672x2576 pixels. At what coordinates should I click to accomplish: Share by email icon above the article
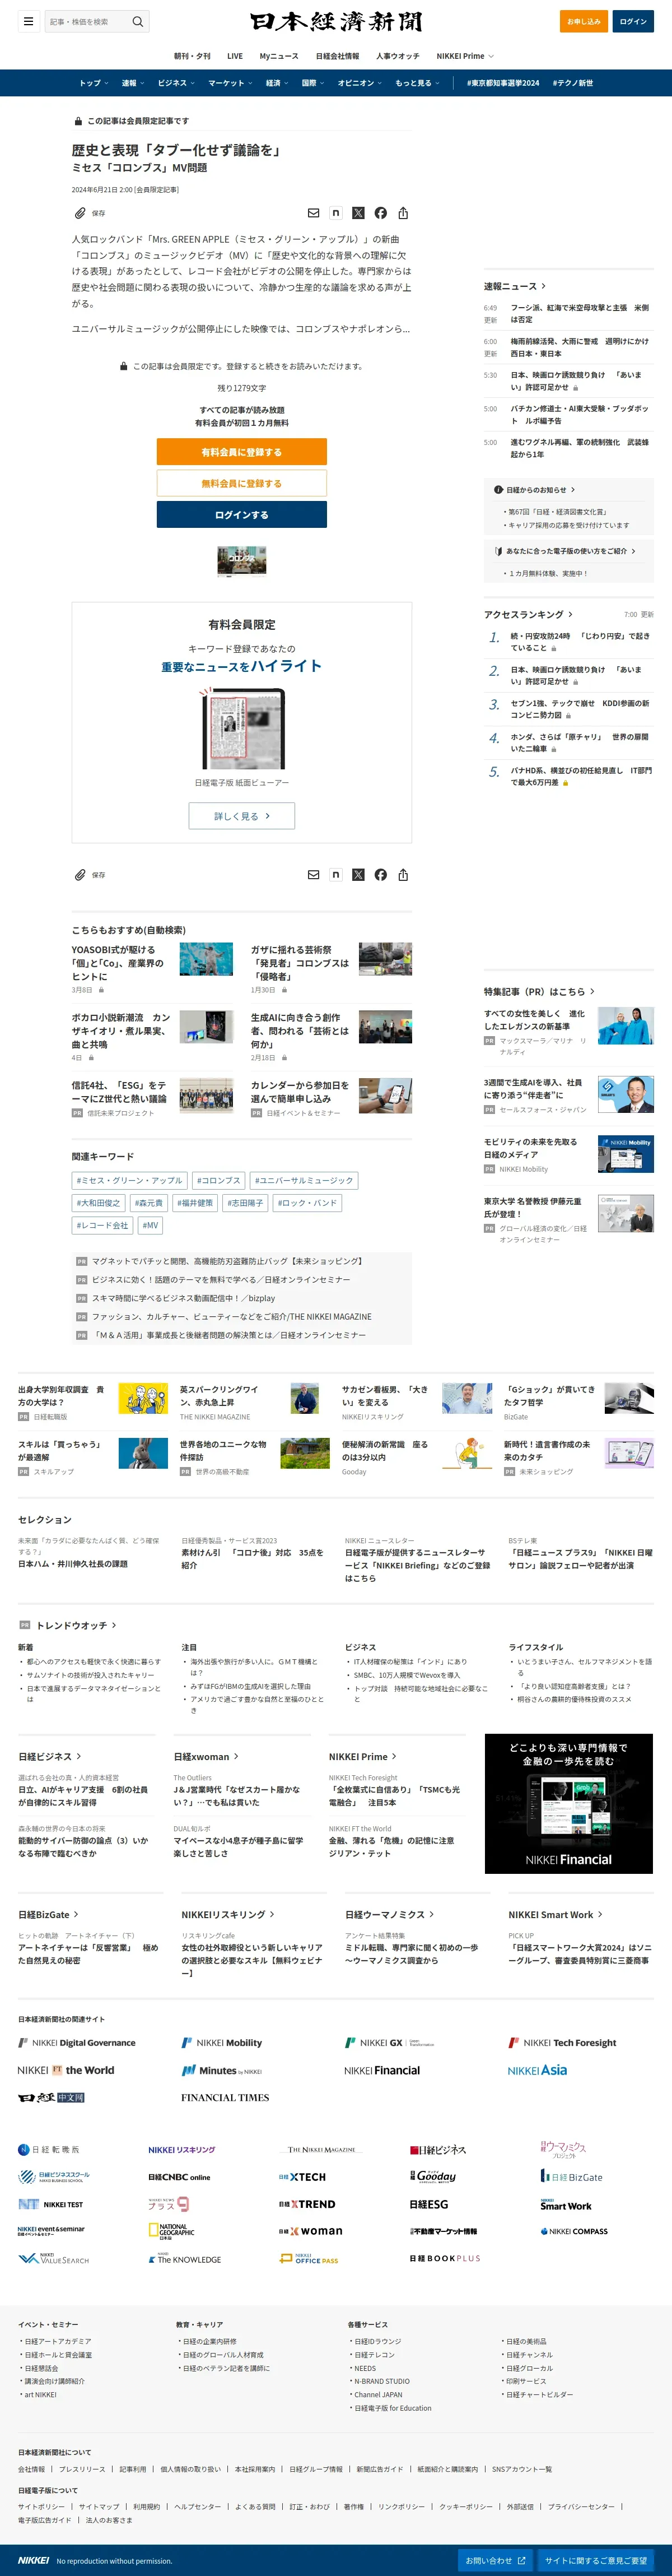point(313,213)
